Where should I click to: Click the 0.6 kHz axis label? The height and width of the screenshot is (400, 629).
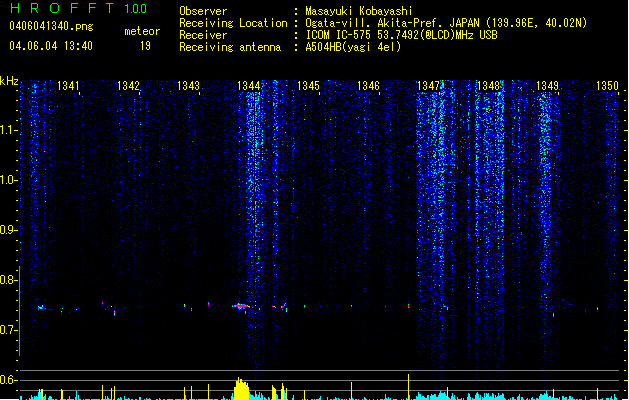coord(8,380)
